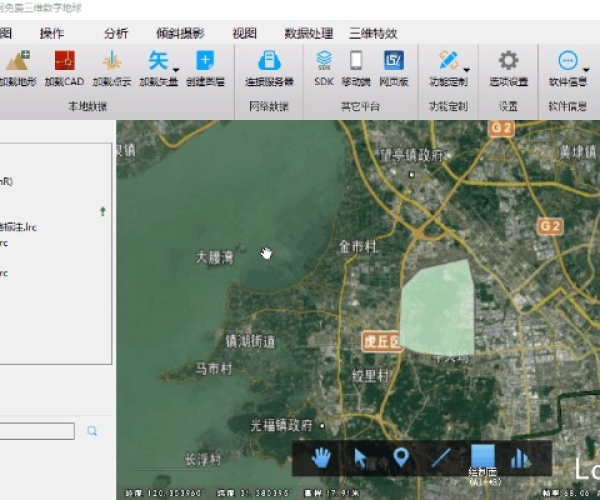
Task: Click the Load Vector (加载矢量) icon
Action: pos(158,61)
